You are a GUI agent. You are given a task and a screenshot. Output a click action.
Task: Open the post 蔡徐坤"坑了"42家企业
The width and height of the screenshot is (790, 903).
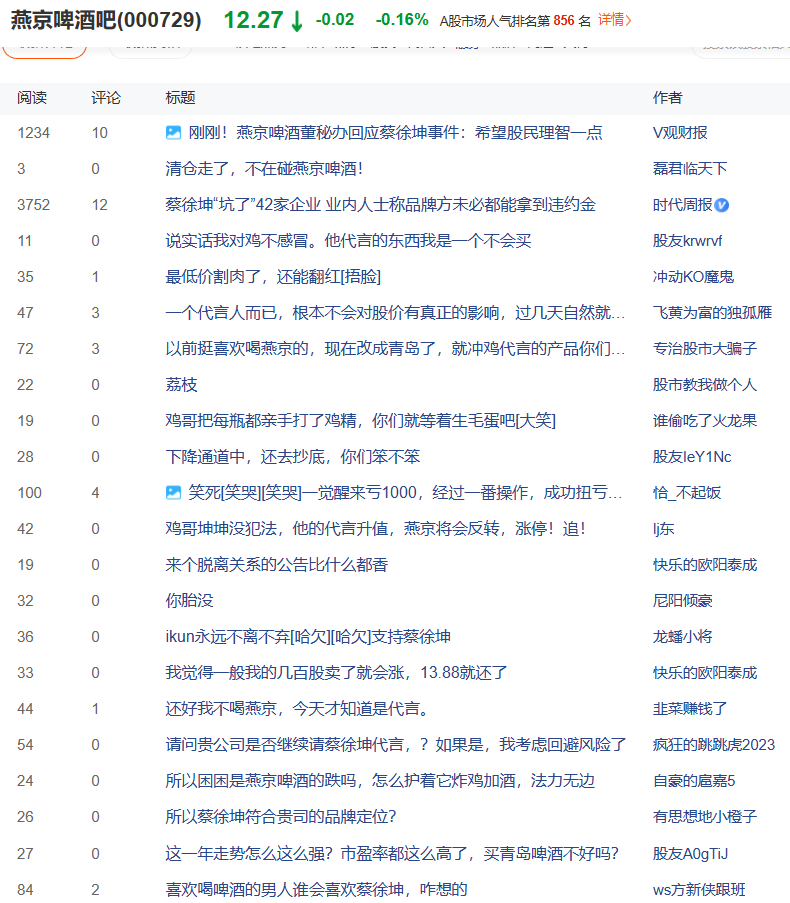[381, 205]
